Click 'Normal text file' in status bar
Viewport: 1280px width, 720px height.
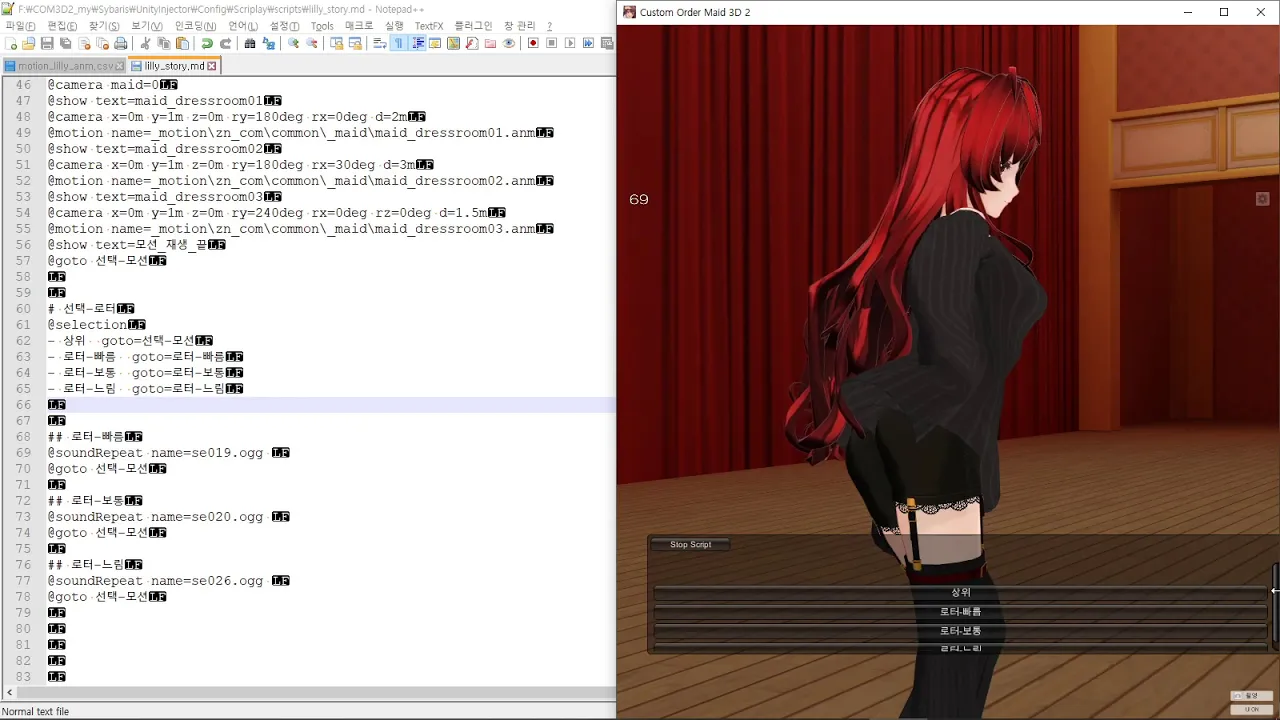point(36,711)
